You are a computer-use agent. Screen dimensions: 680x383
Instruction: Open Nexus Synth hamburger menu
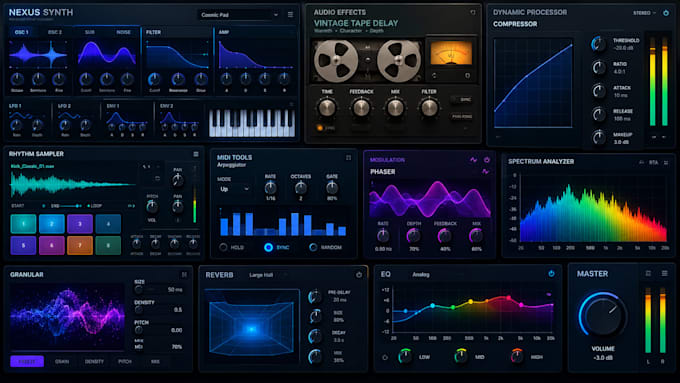click(x=290, y=15)
